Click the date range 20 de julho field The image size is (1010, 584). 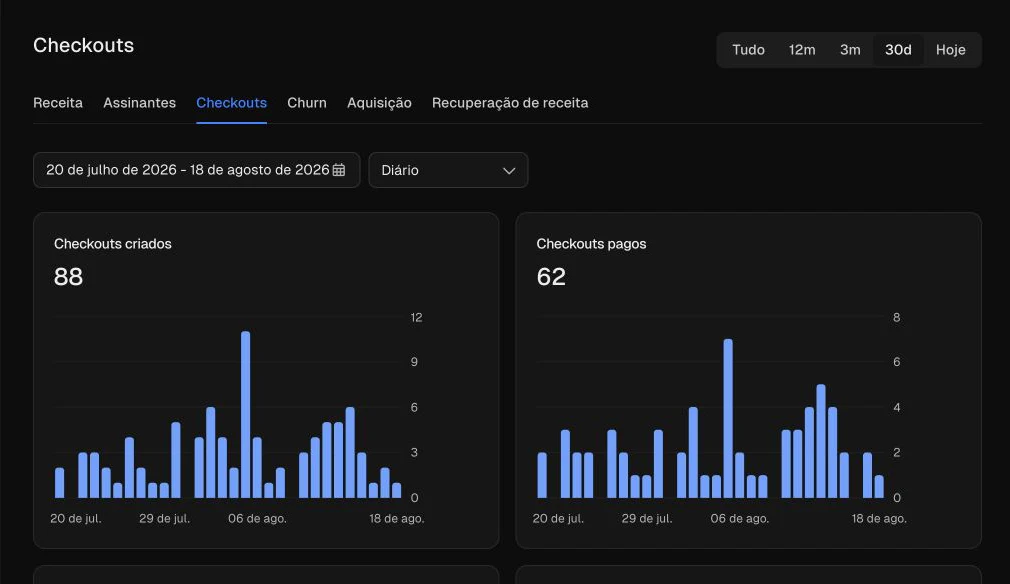(196, 170)
